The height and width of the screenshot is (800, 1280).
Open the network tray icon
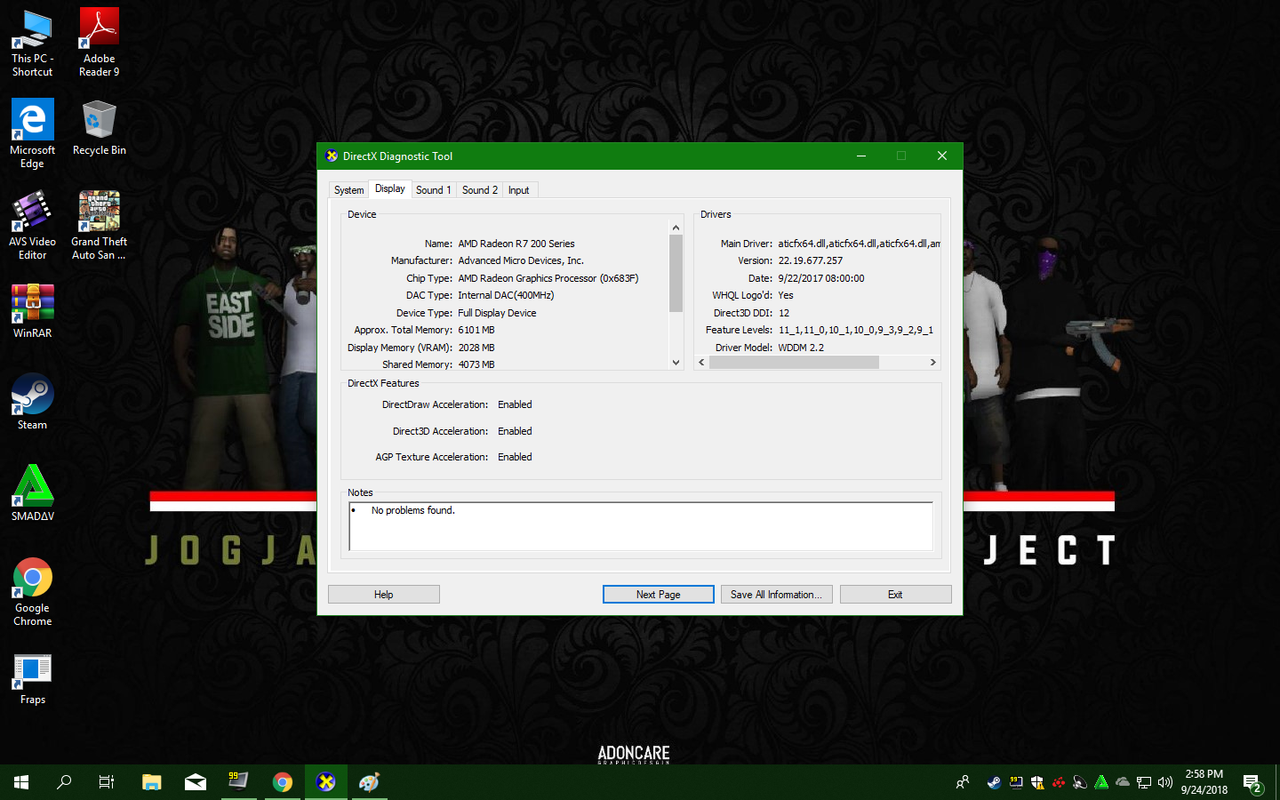(x=1144, y=782)
